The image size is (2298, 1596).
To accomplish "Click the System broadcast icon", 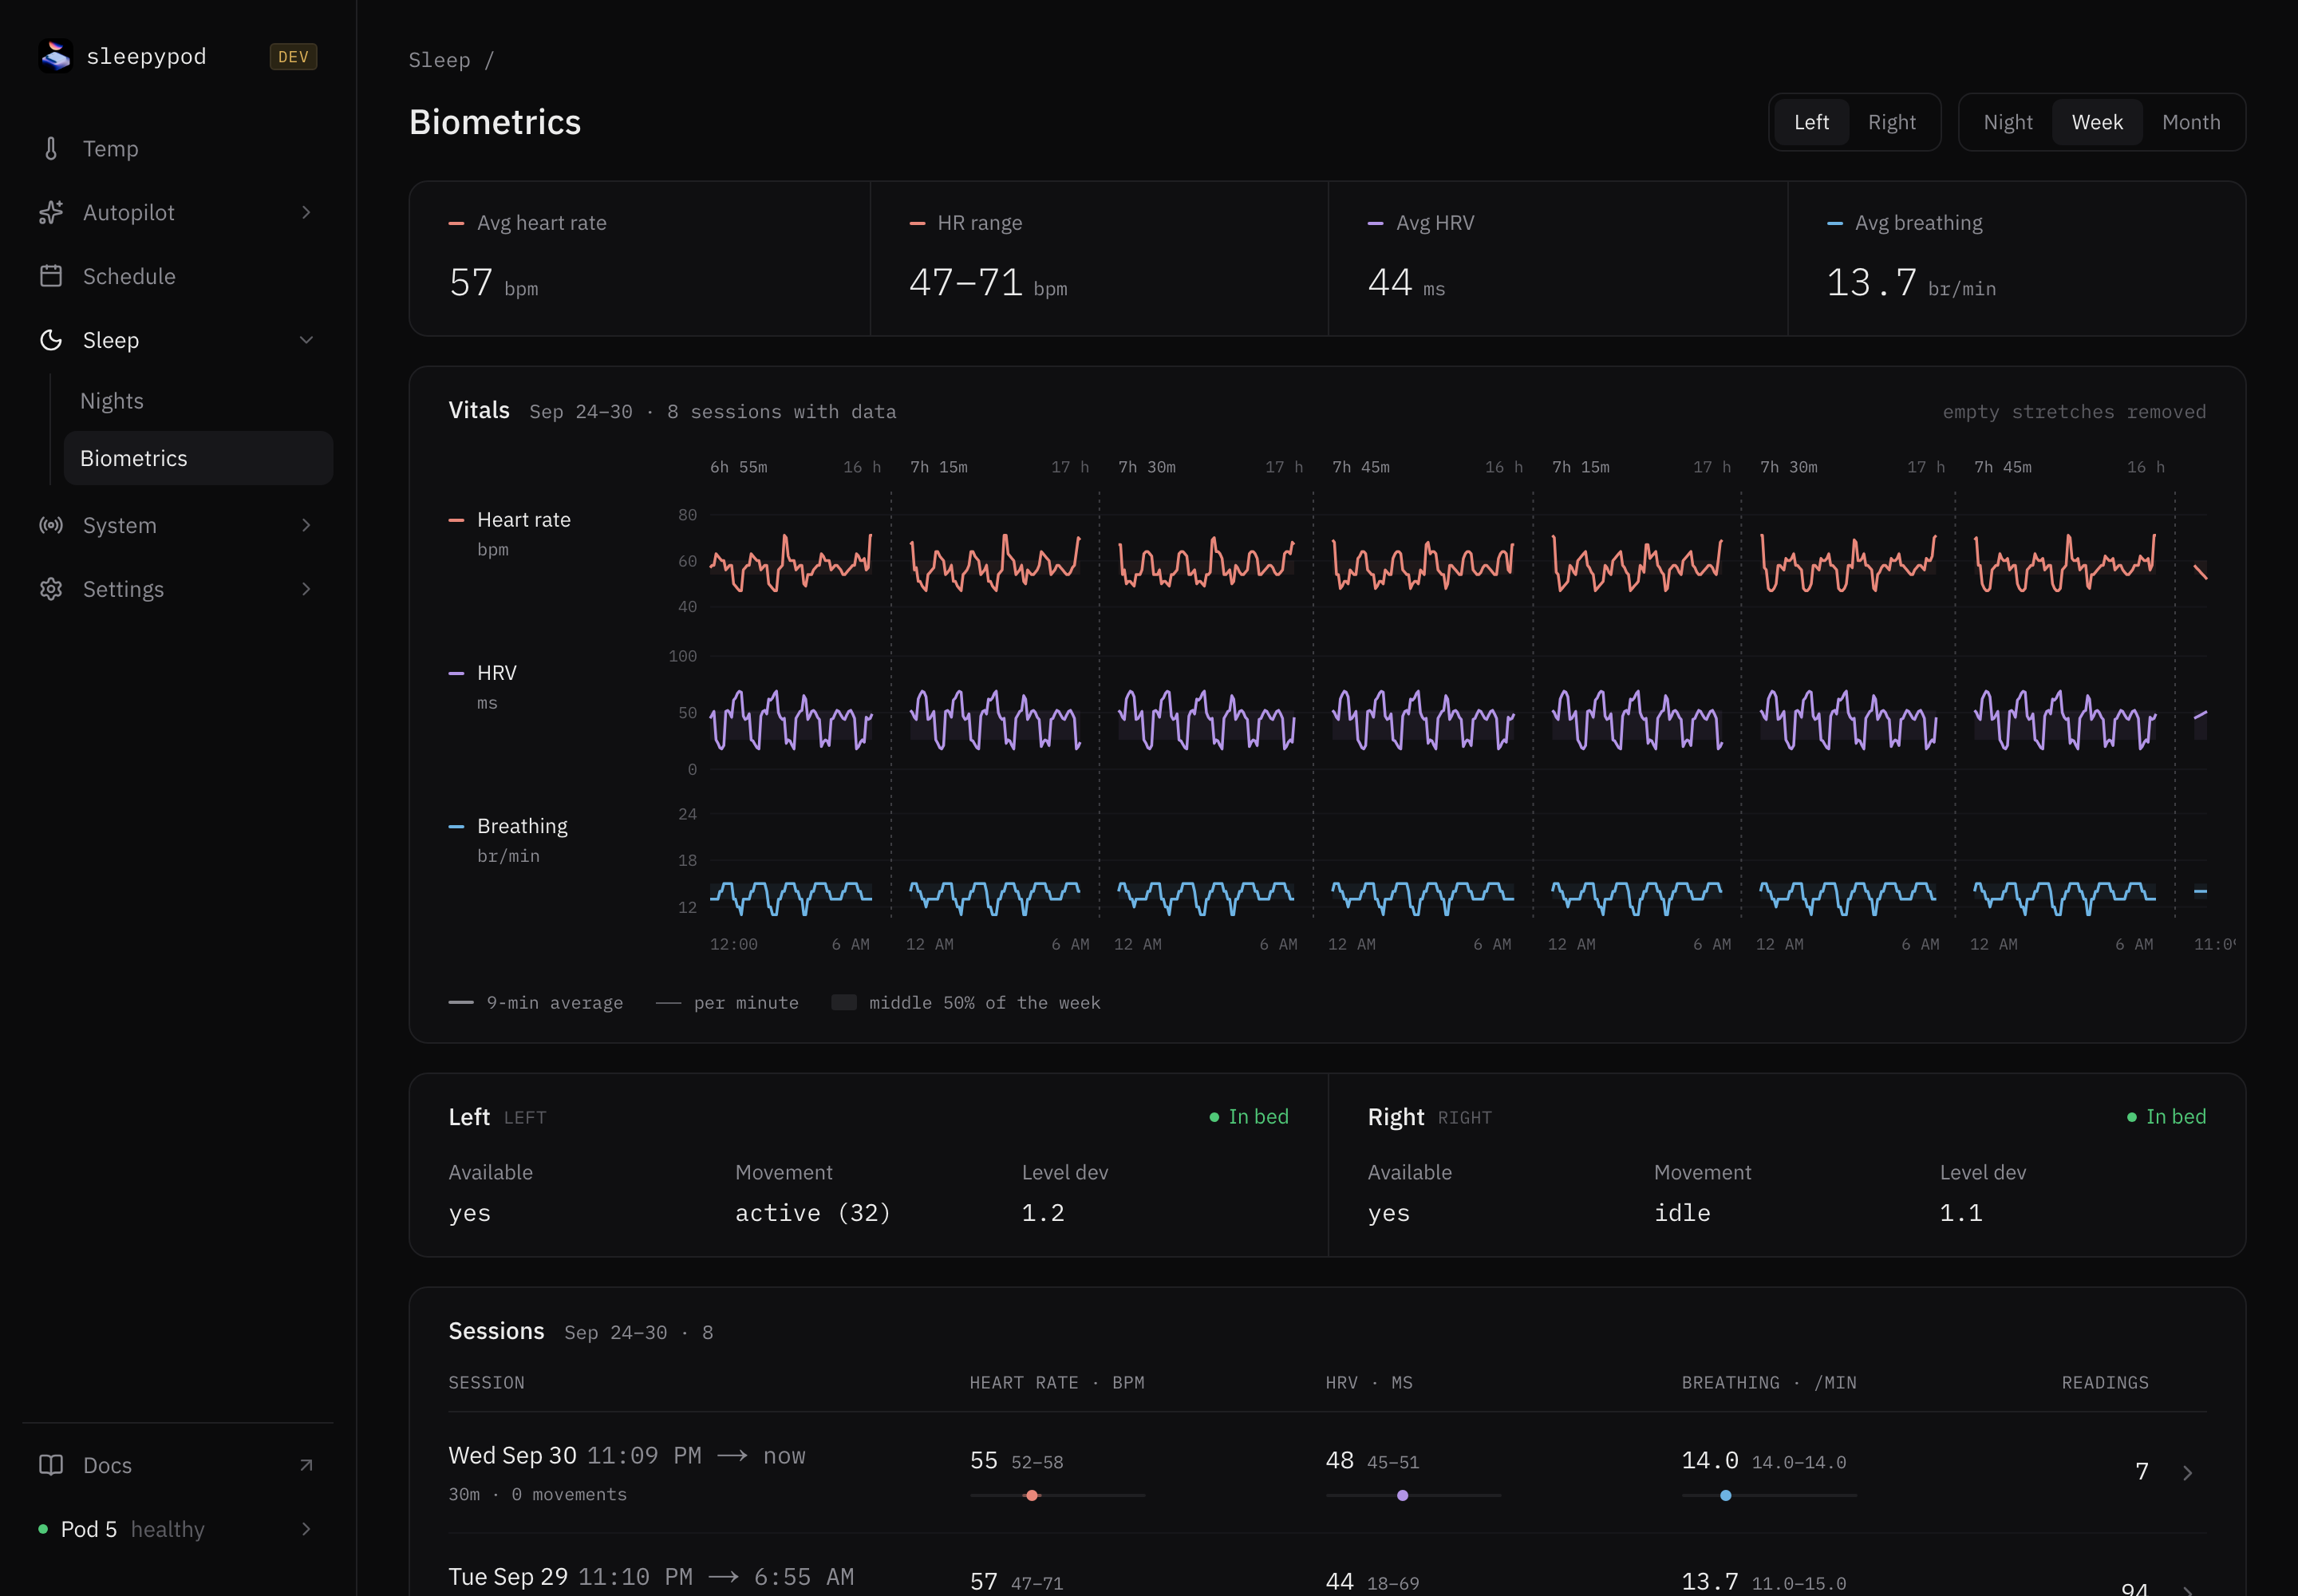I will [51, 525].
